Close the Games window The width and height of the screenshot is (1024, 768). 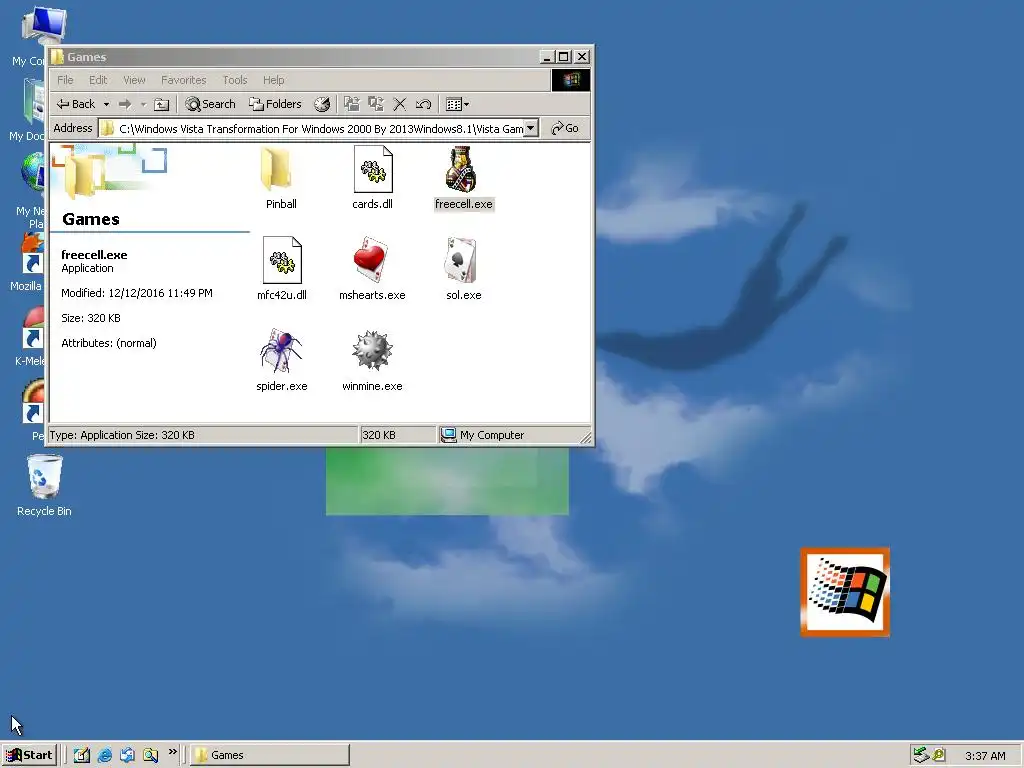click(x=582, y=57)
